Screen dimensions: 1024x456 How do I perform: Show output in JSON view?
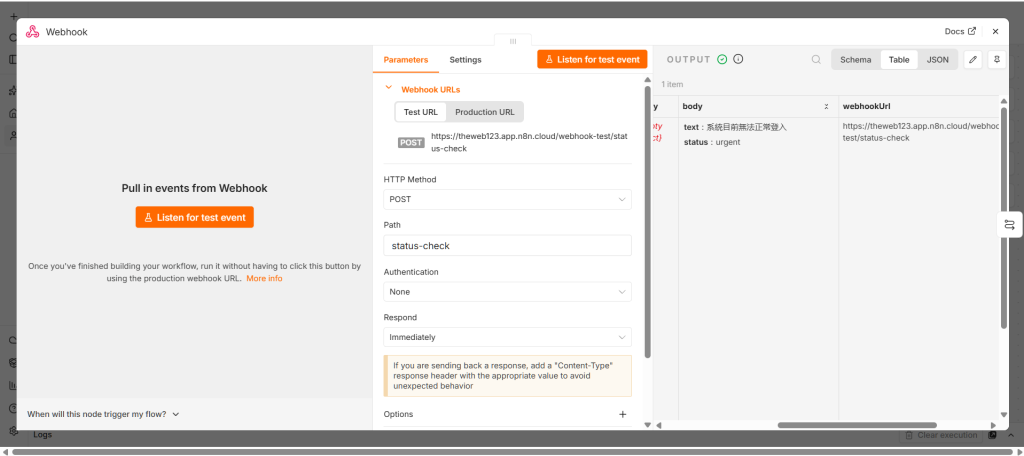(938, 59)
